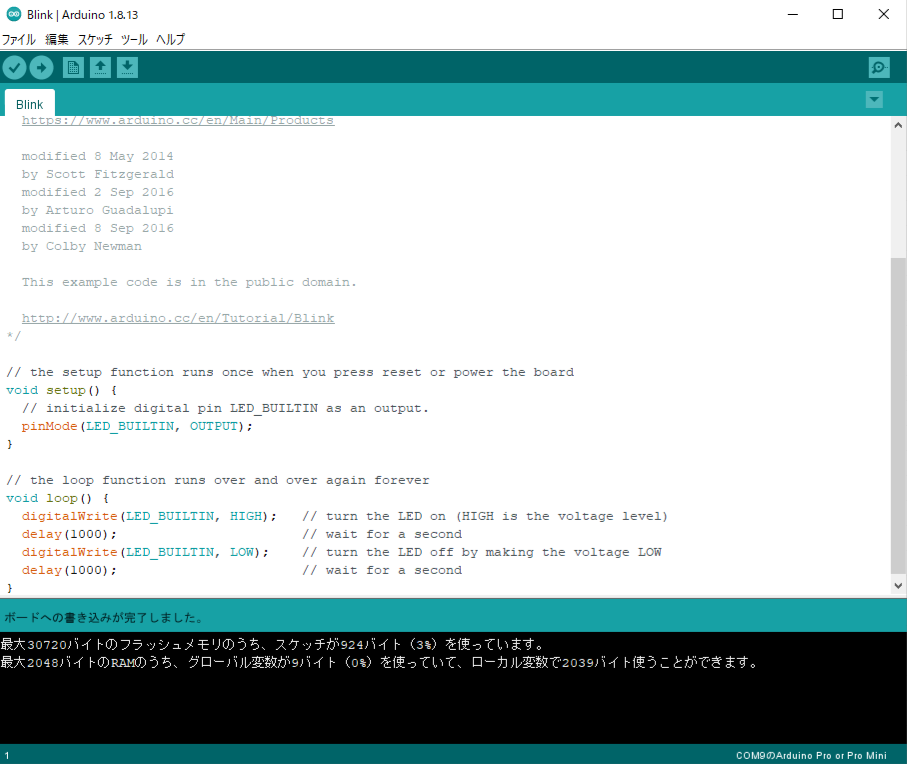Save the sketch using the down-arrow icon
Image resolution: width=907 pixels, height=764 pixels.
pyautogui.click(x=127, y=68)
